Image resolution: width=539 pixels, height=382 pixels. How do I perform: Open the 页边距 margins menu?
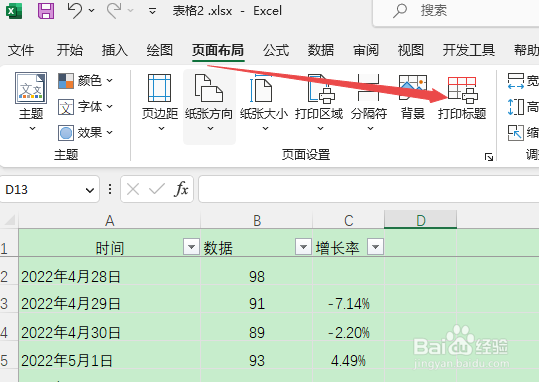tap(160, 103)
